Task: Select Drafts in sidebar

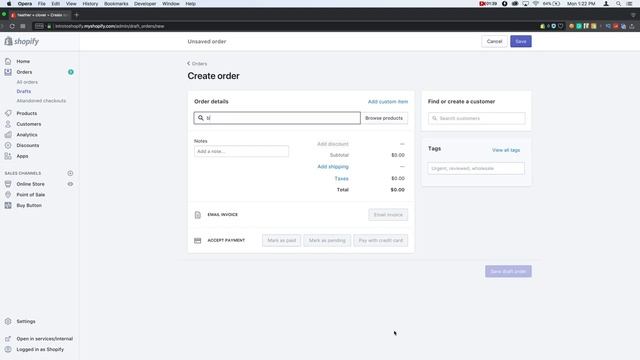Action: [24, 91]
